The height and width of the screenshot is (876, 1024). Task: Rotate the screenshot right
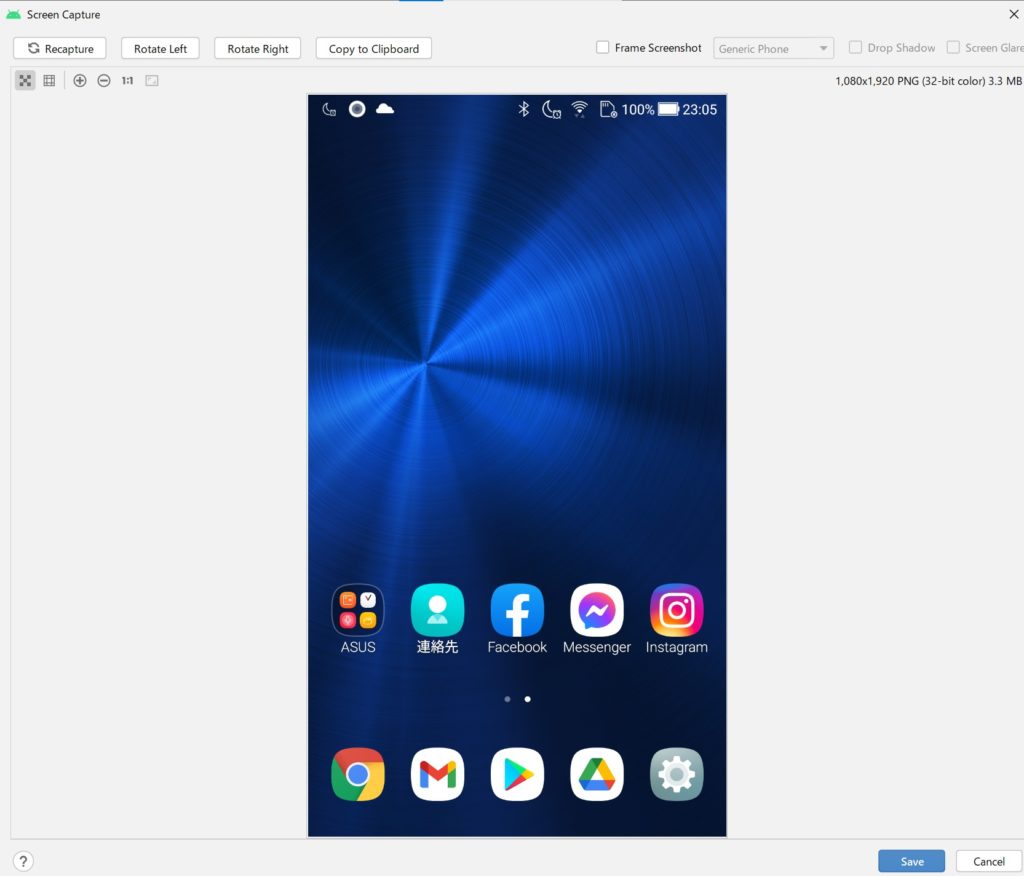[x=257, y=48]
